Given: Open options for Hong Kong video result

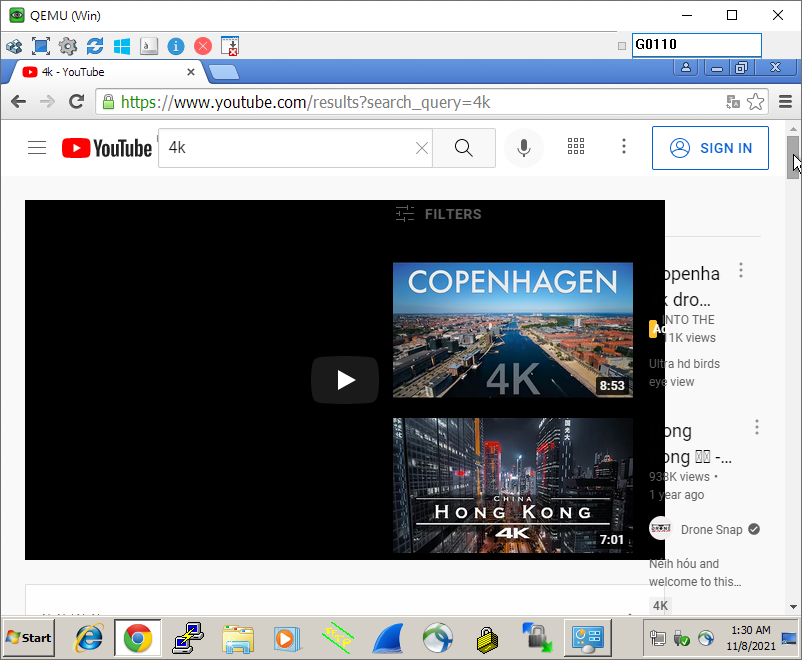Looking at the screenshot, I should pyautogui.click(x=757, y=428).
